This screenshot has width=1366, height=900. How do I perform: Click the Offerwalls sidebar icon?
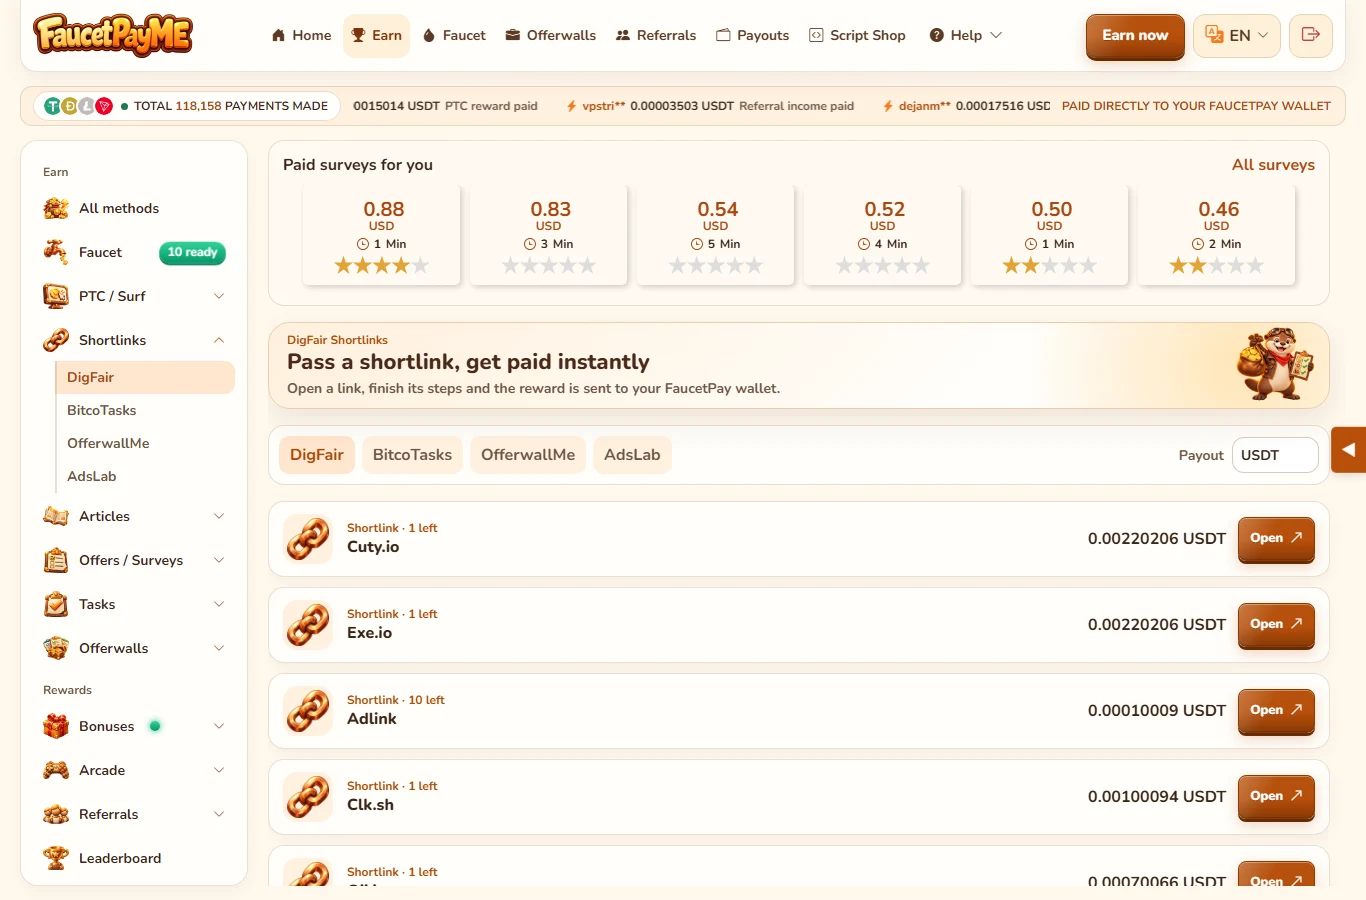(56, 648)
